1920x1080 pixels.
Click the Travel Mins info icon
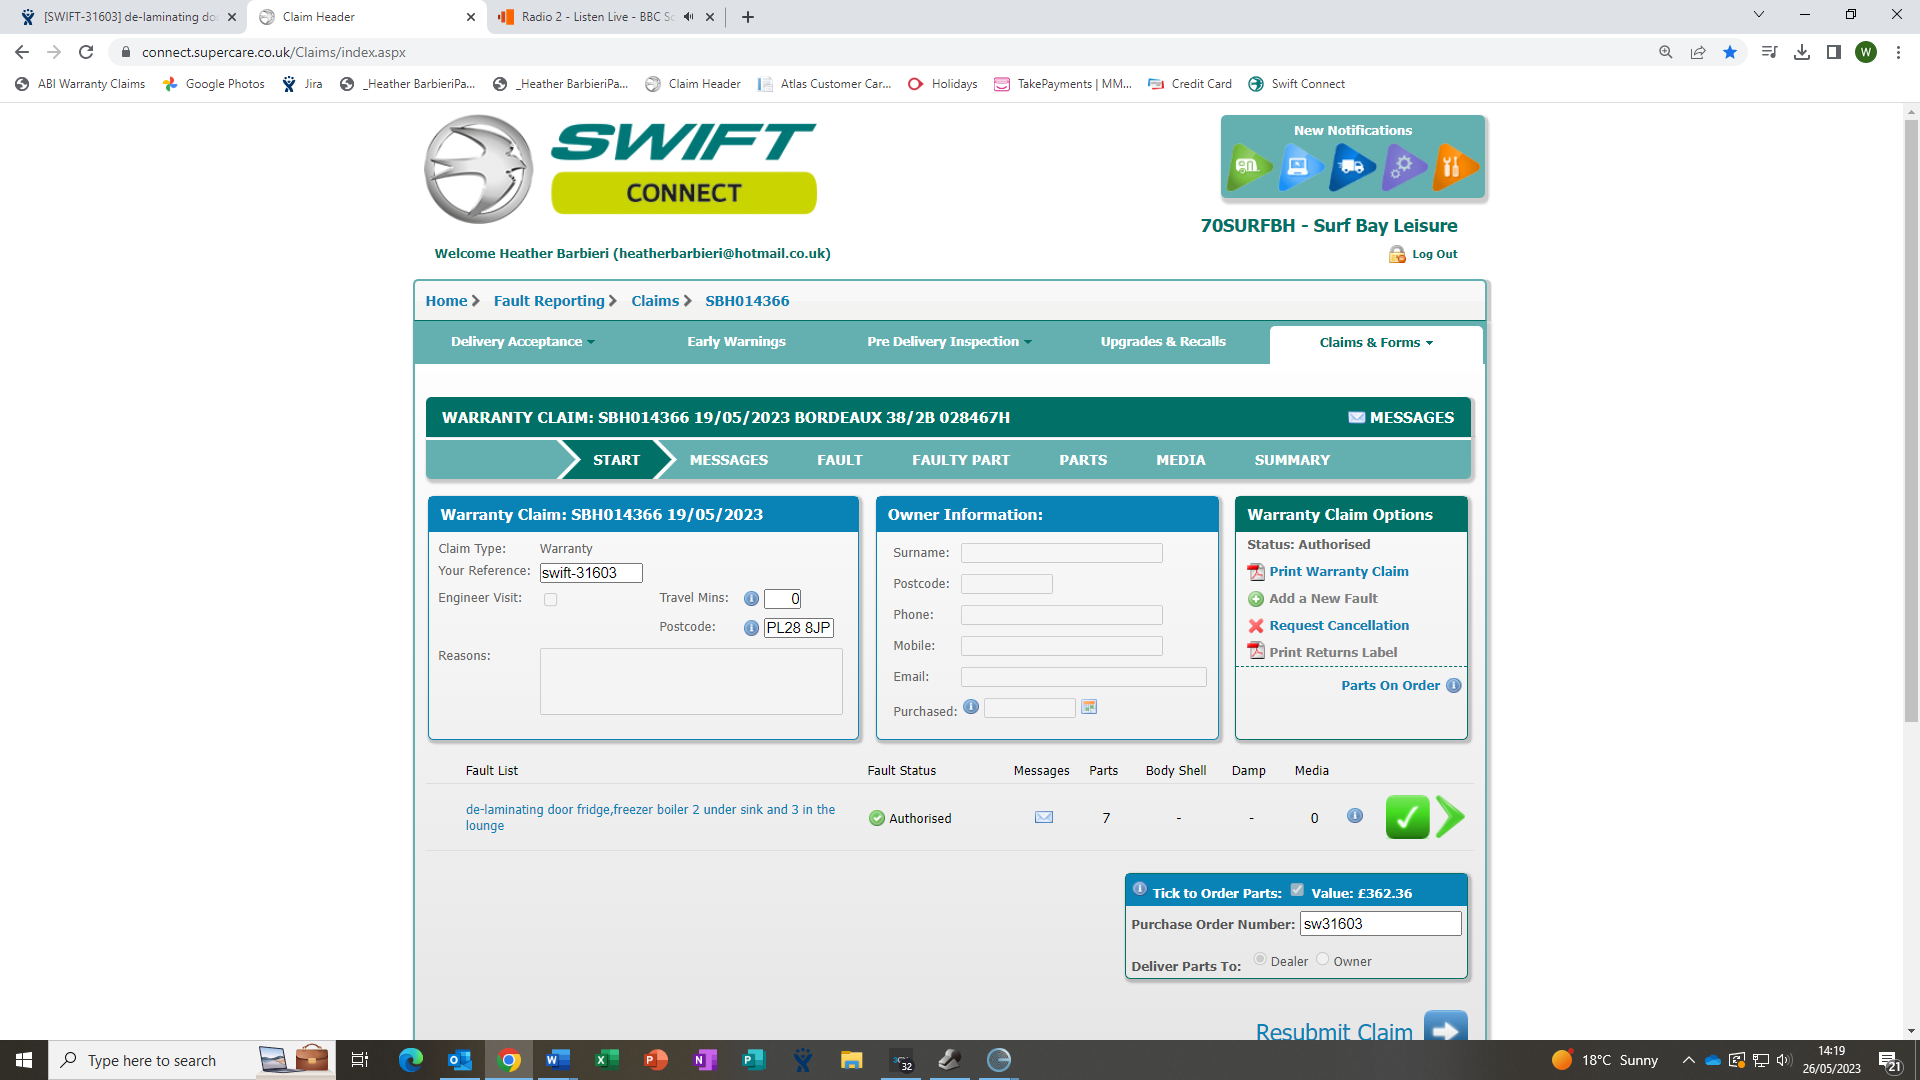coord(751,599)
